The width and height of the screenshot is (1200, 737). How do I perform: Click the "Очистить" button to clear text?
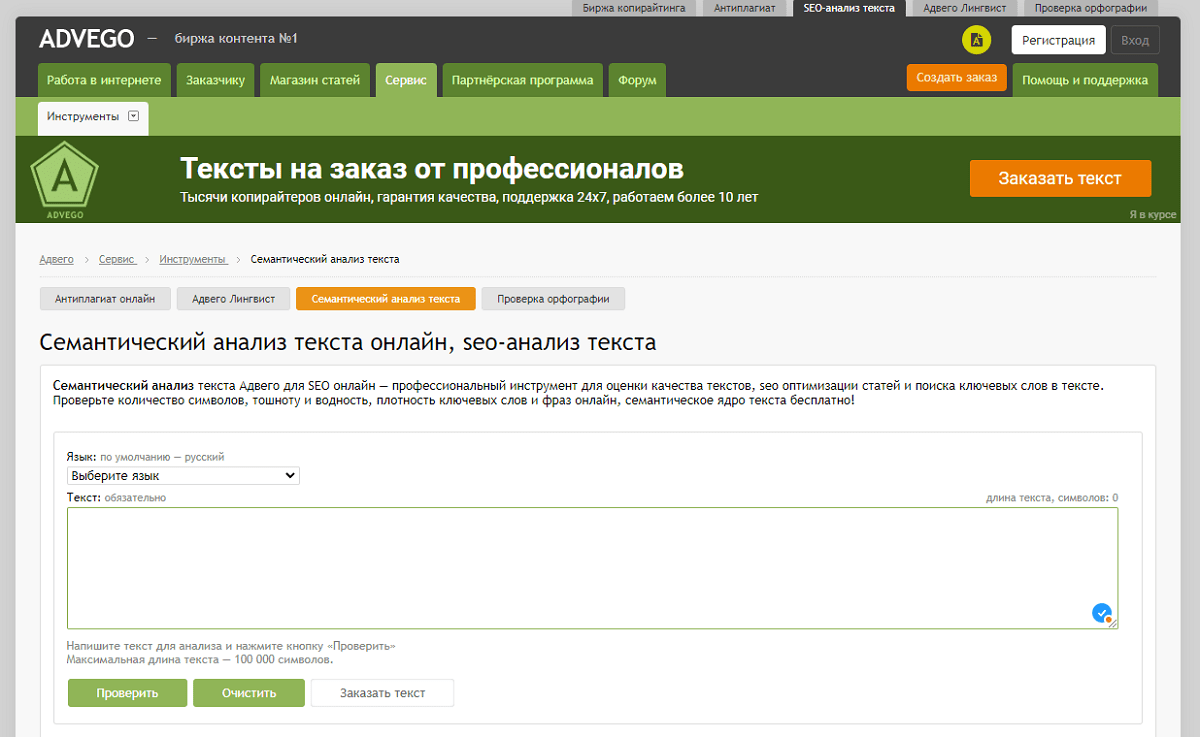[248, 692]
